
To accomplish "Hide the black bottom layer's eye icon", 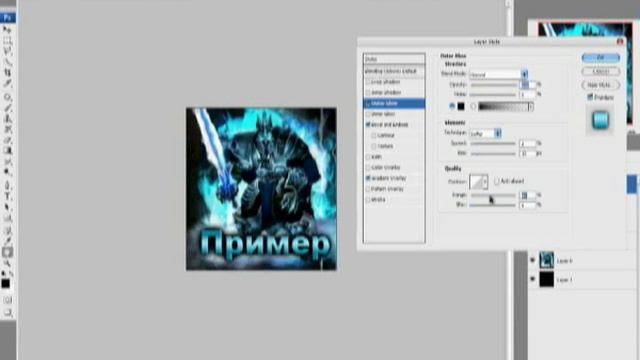I will pos(532,280).
